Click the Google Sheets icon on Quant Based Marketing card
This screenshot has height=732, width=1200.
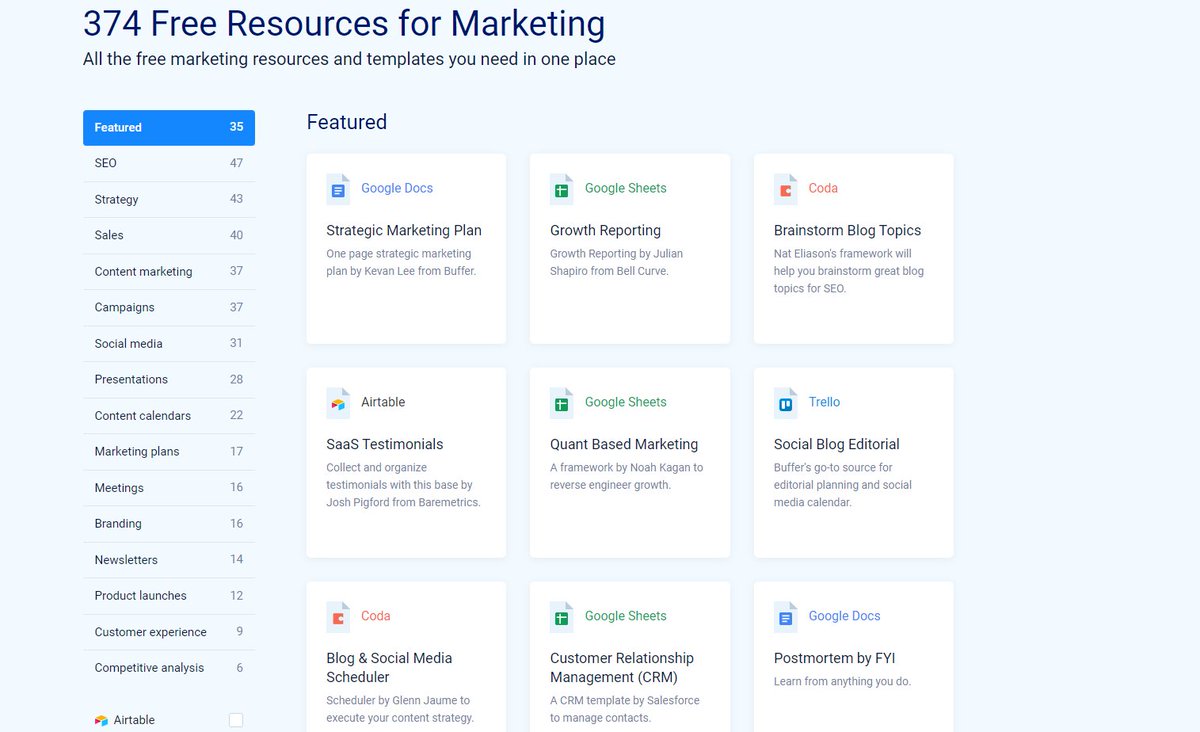(x=562, y=403)
